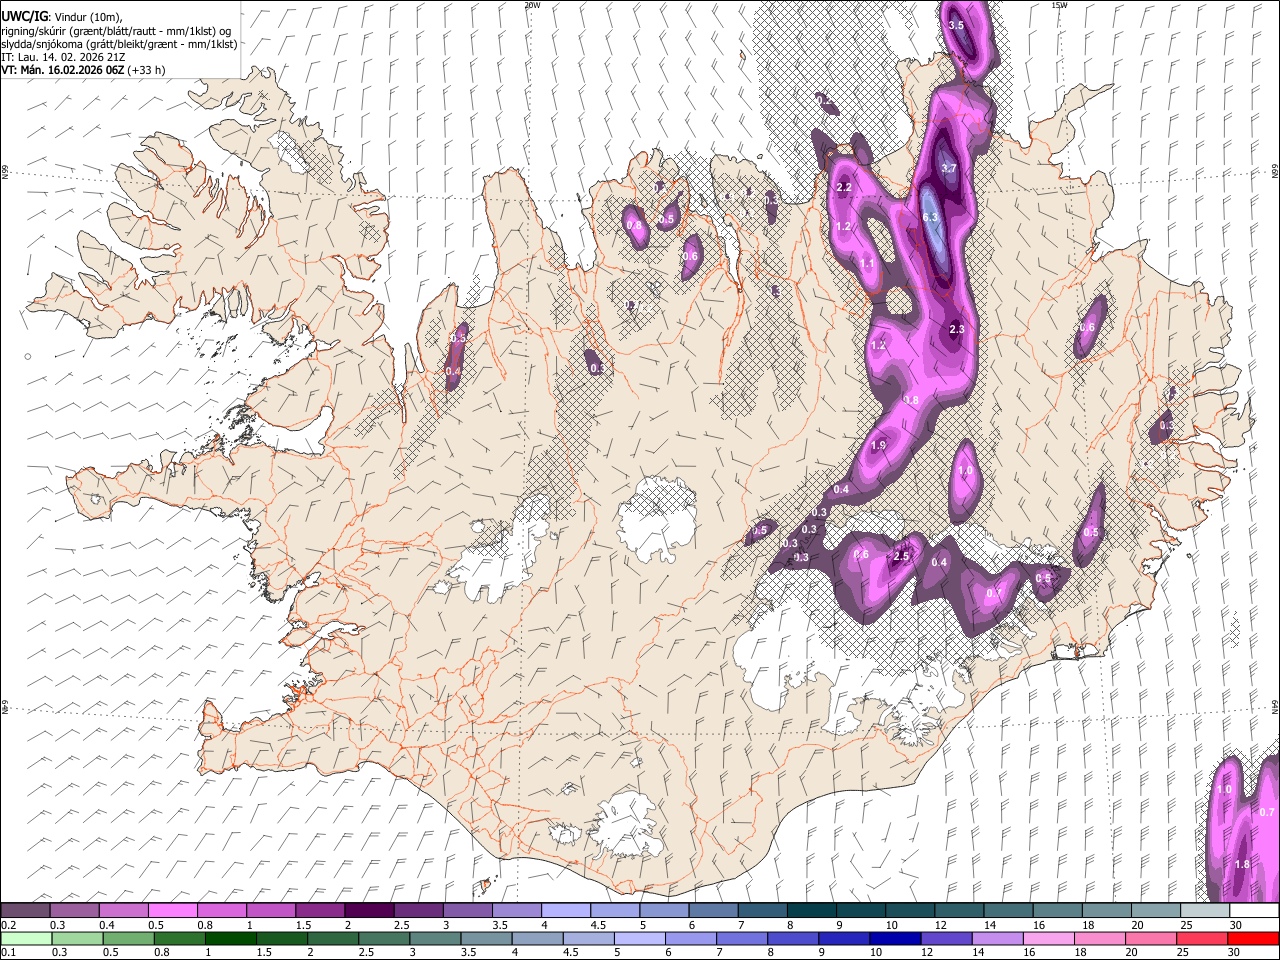Click the 20W longitude label

click(x=532, y=5)
